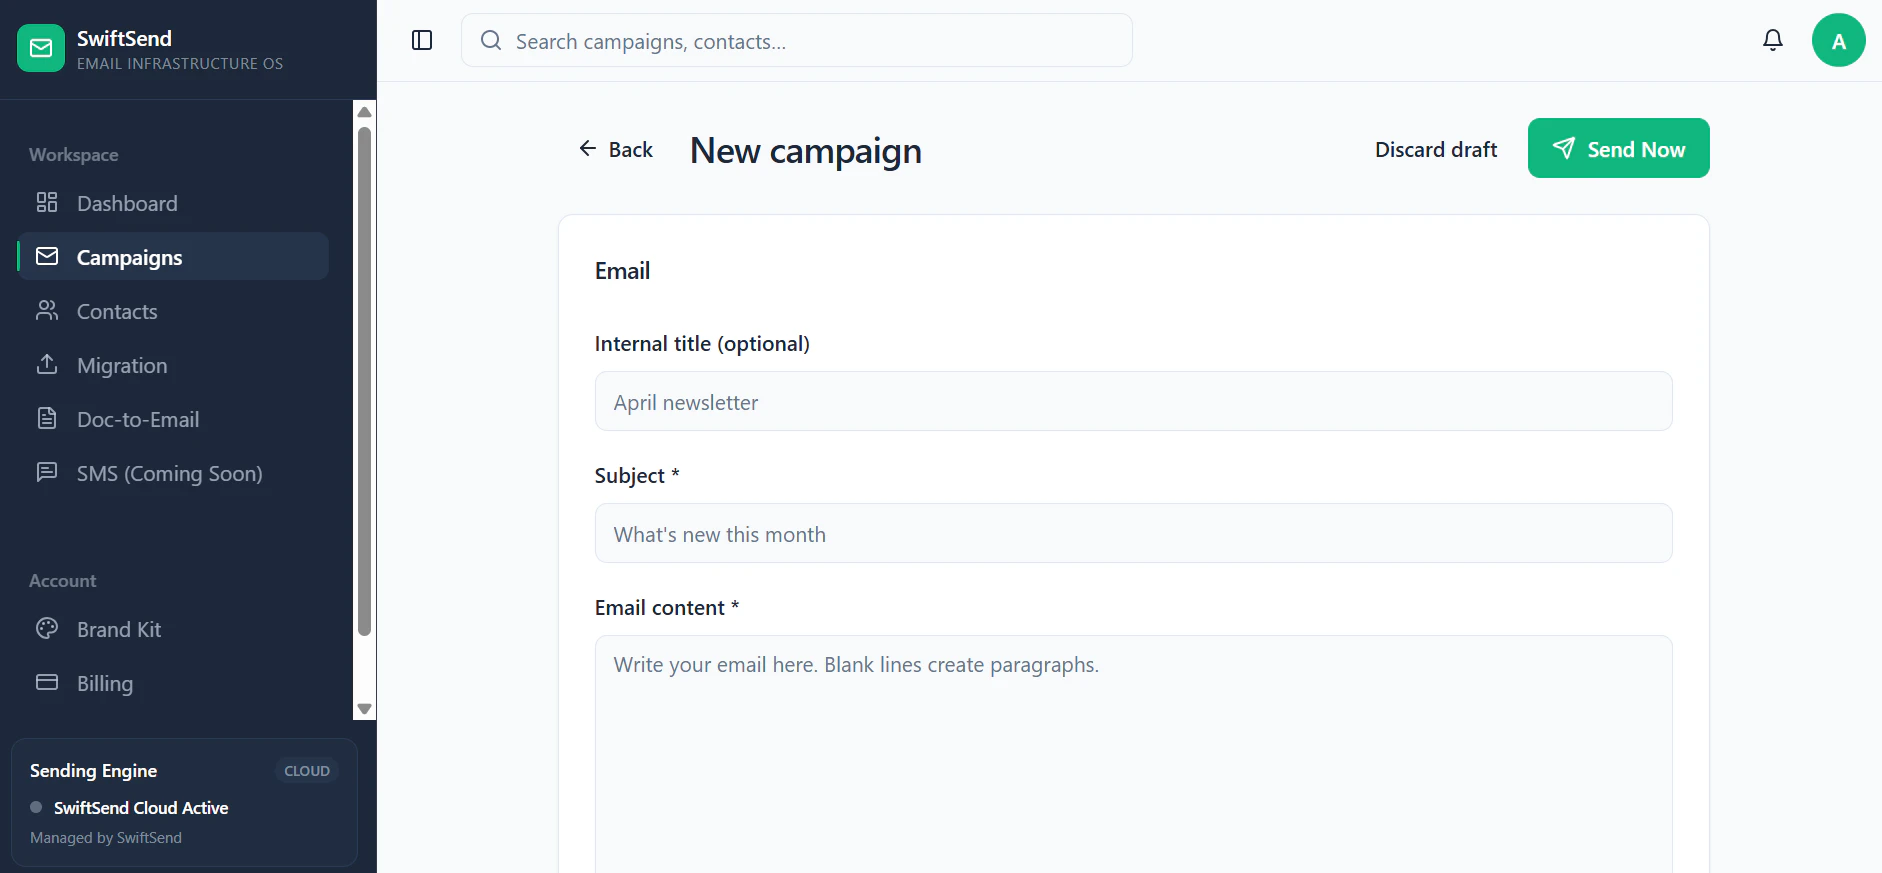The height and width of the screenshot is (873, 1882).
Task: Click the Migration upload icon
Action: (x=47, y=365)
